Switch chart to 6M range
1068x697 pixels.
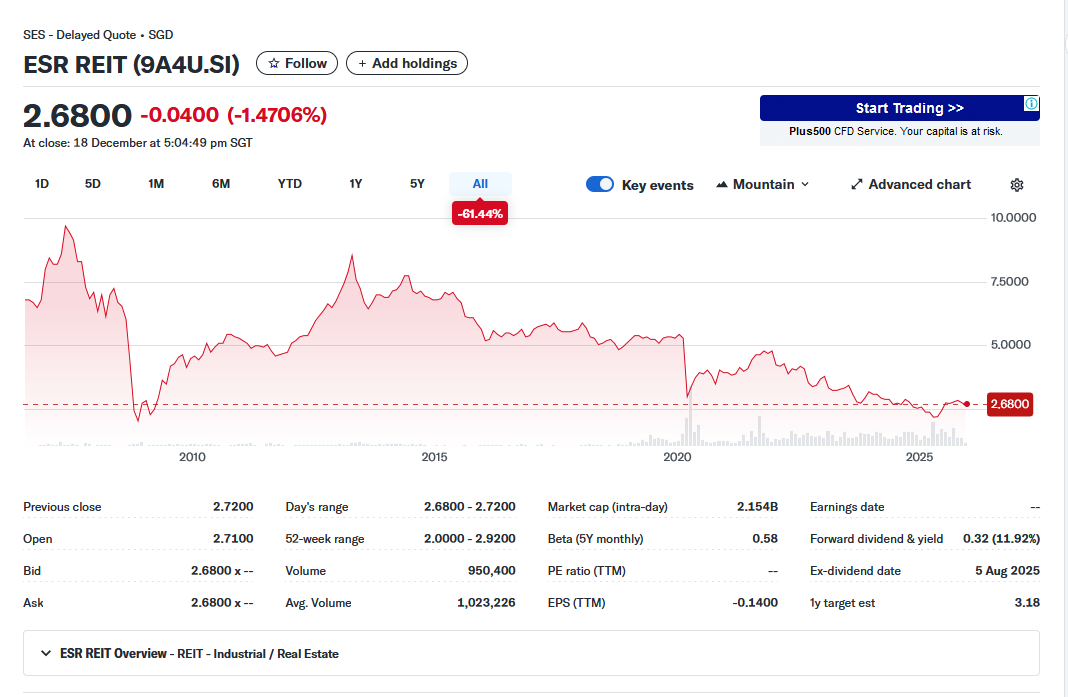click(x=221, y=184)
